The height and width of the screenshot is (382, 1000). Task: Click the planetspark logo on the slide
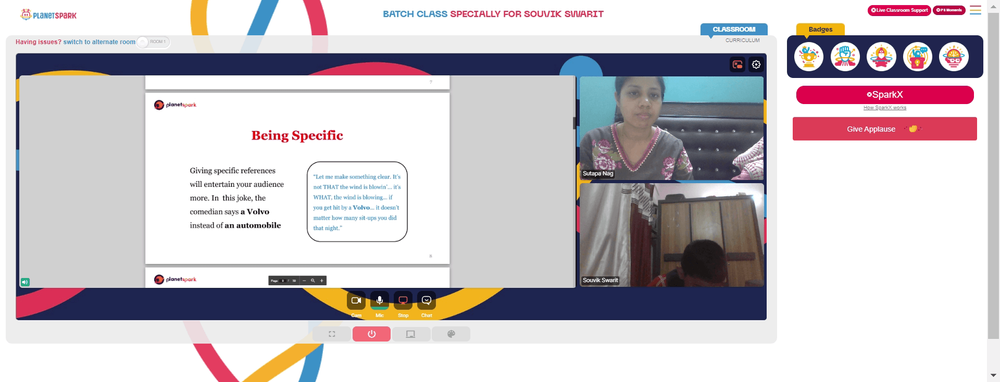pyautogui.click(x=175, y=105)
